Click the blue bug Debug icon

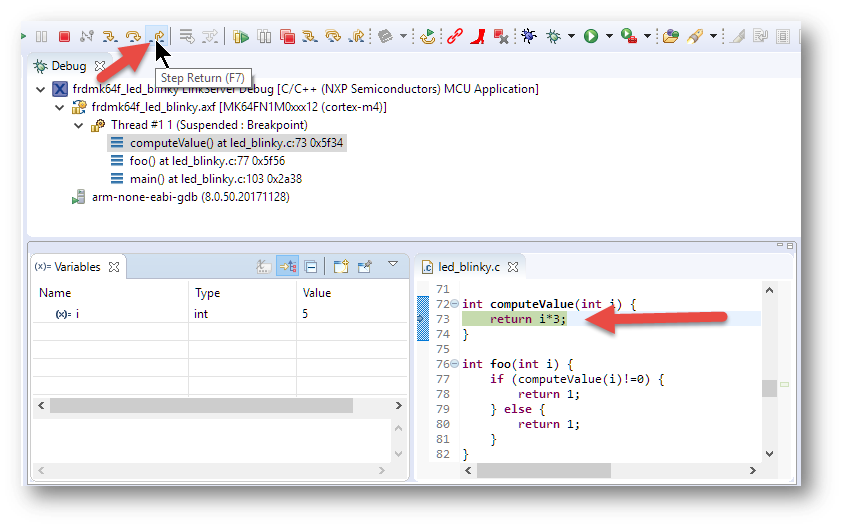(x=529, y=36)
